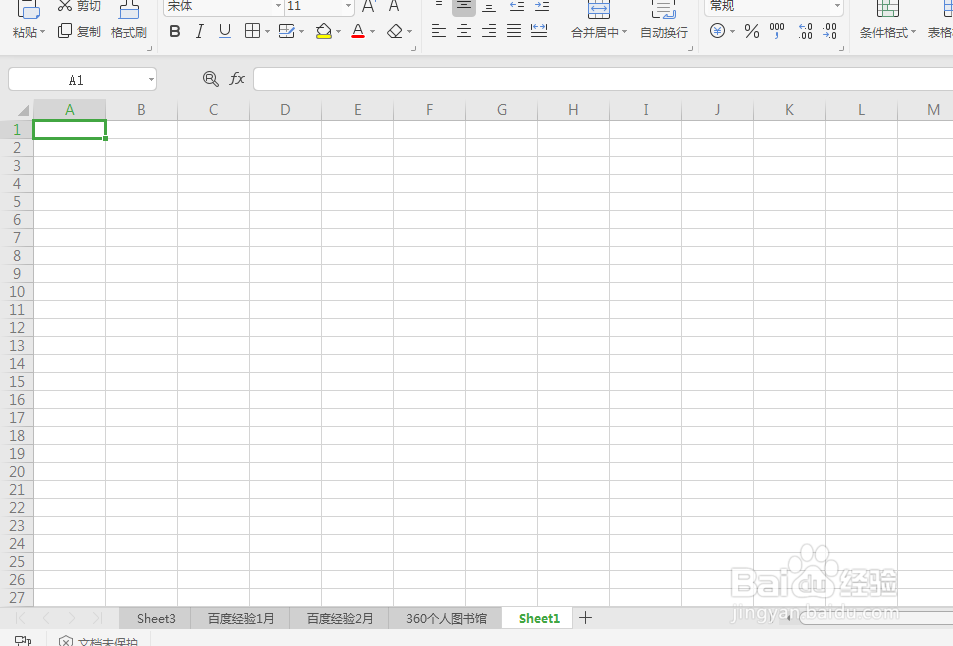Open alignment settings dialog launcher
This screenshot has height=646, width=953.
690,48
